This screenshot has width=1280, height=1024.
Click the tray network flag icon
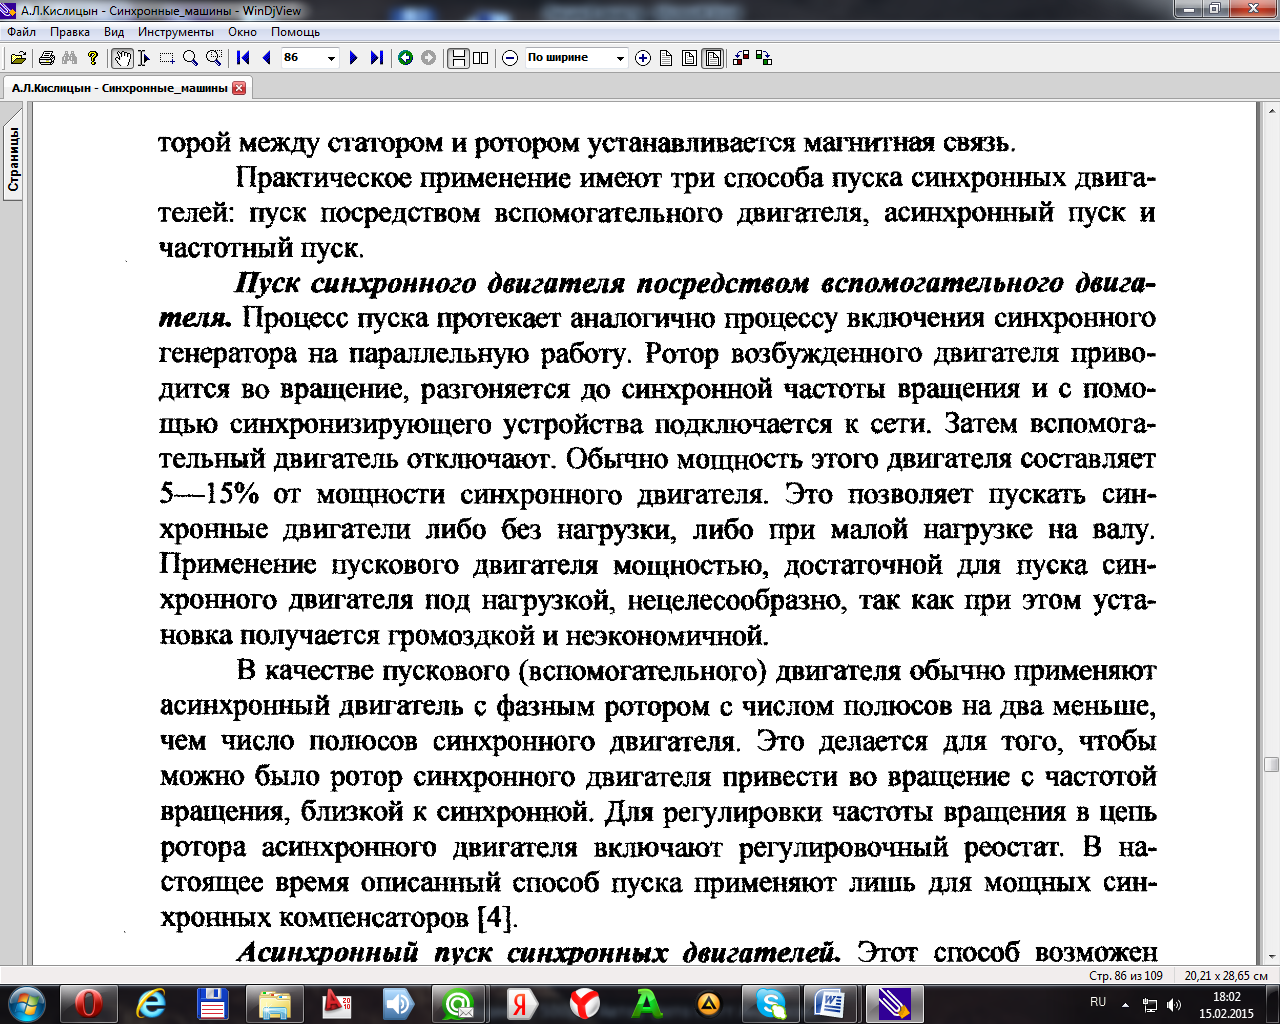click(1150, 1004)
